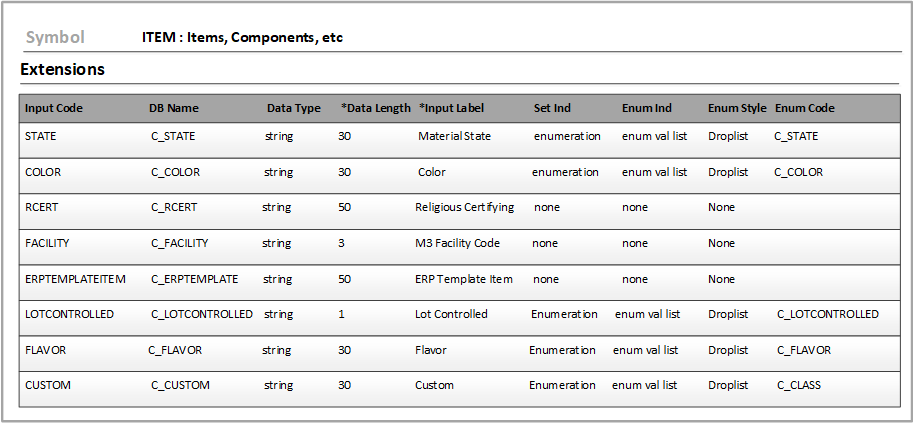Click the C_FACILITY DB name cell

[179, 243]
